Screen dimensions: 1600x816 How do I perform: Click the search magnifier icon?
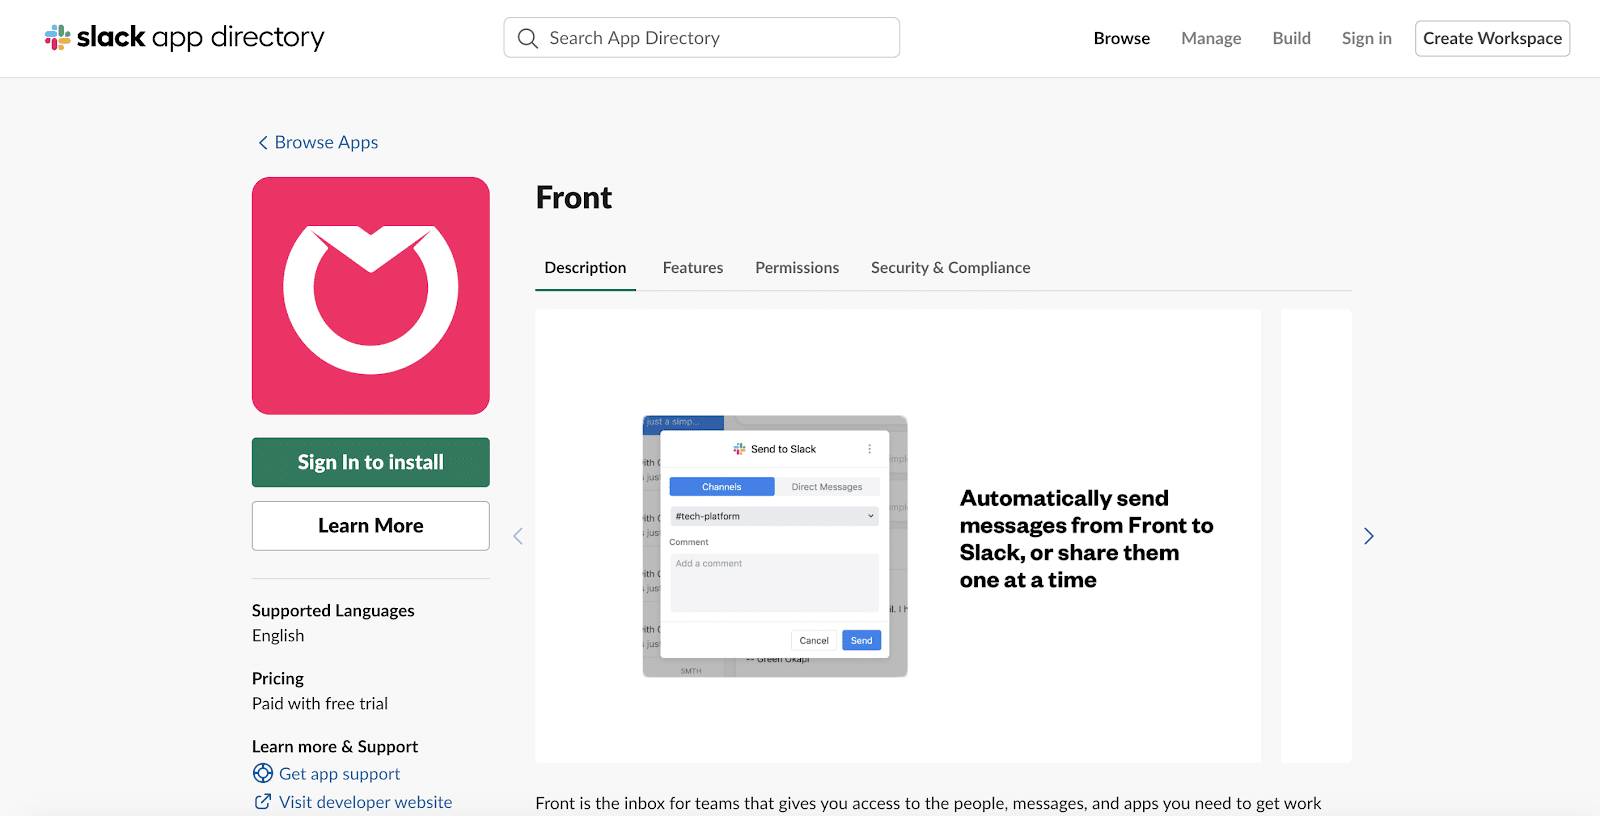coord(527,38)
